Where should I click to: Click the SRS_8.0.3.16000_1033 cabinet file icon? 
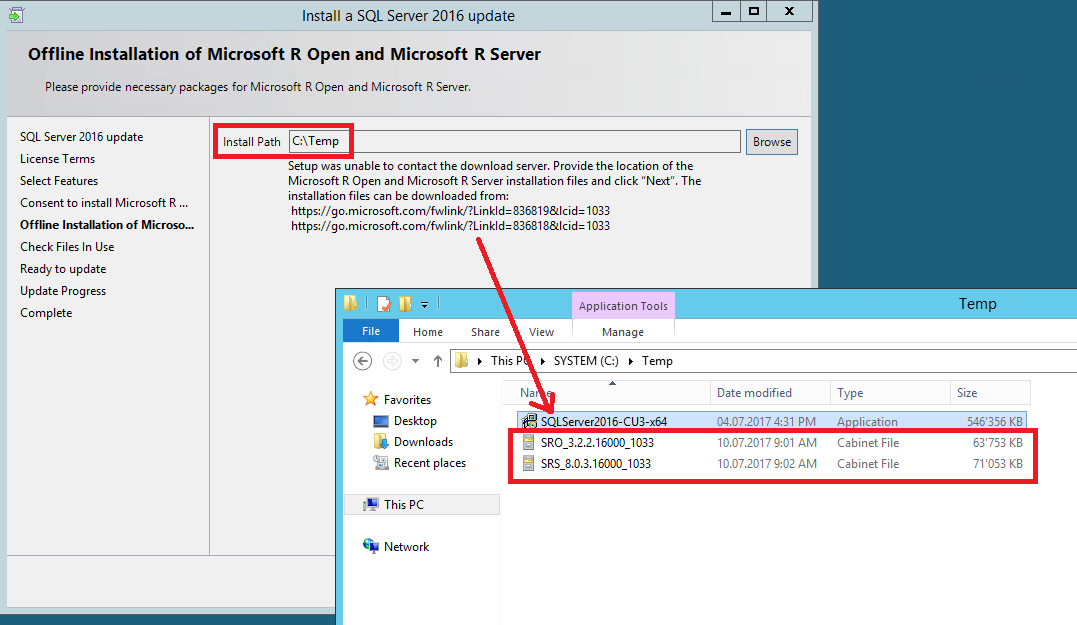(x=528, y=464)
